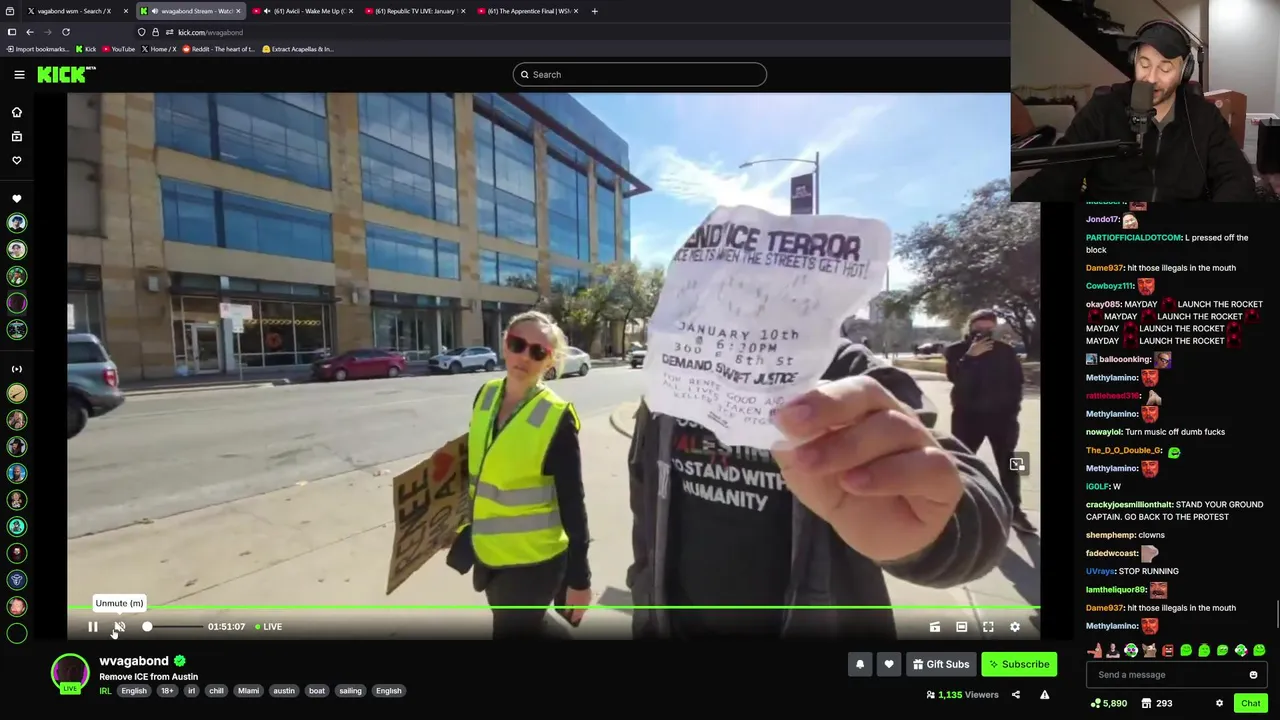Image resolution: width=1280 pixels, height=720 pixels.
Task: Click the green Subscribe button
Action: click(1019, 664)
